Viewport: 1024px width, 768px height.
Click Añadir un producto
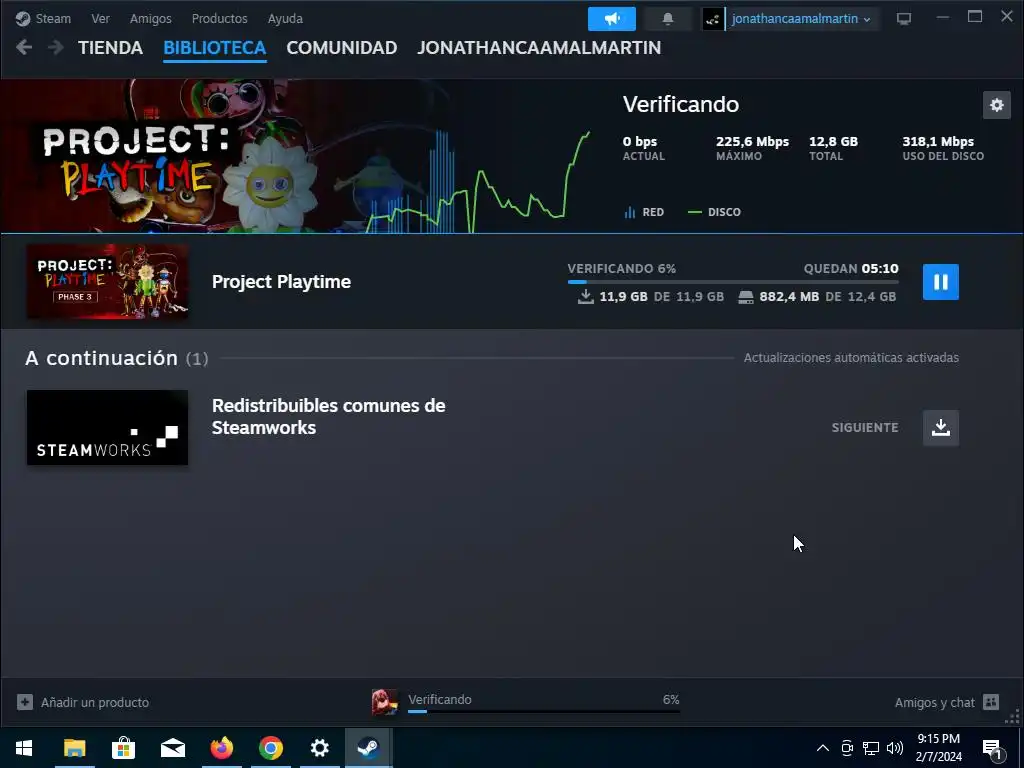click(x=95, y=702)
